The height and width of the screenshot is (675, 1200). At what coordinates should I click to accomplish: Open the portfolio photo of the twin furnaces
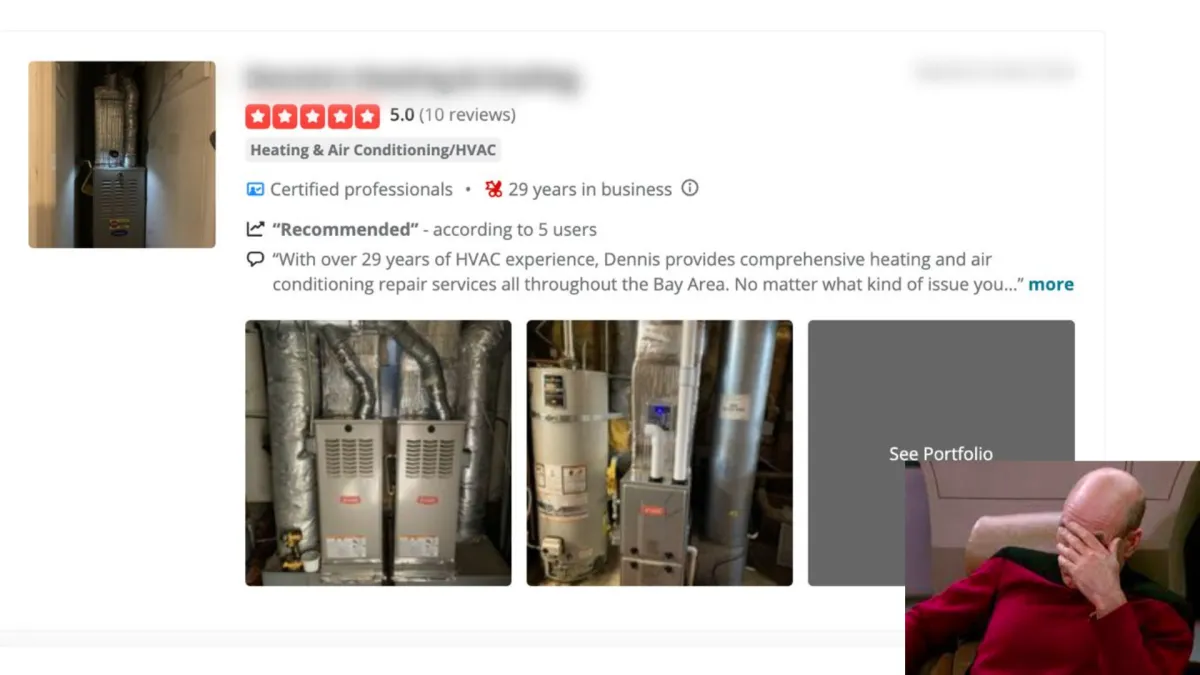tap(378, 453)
